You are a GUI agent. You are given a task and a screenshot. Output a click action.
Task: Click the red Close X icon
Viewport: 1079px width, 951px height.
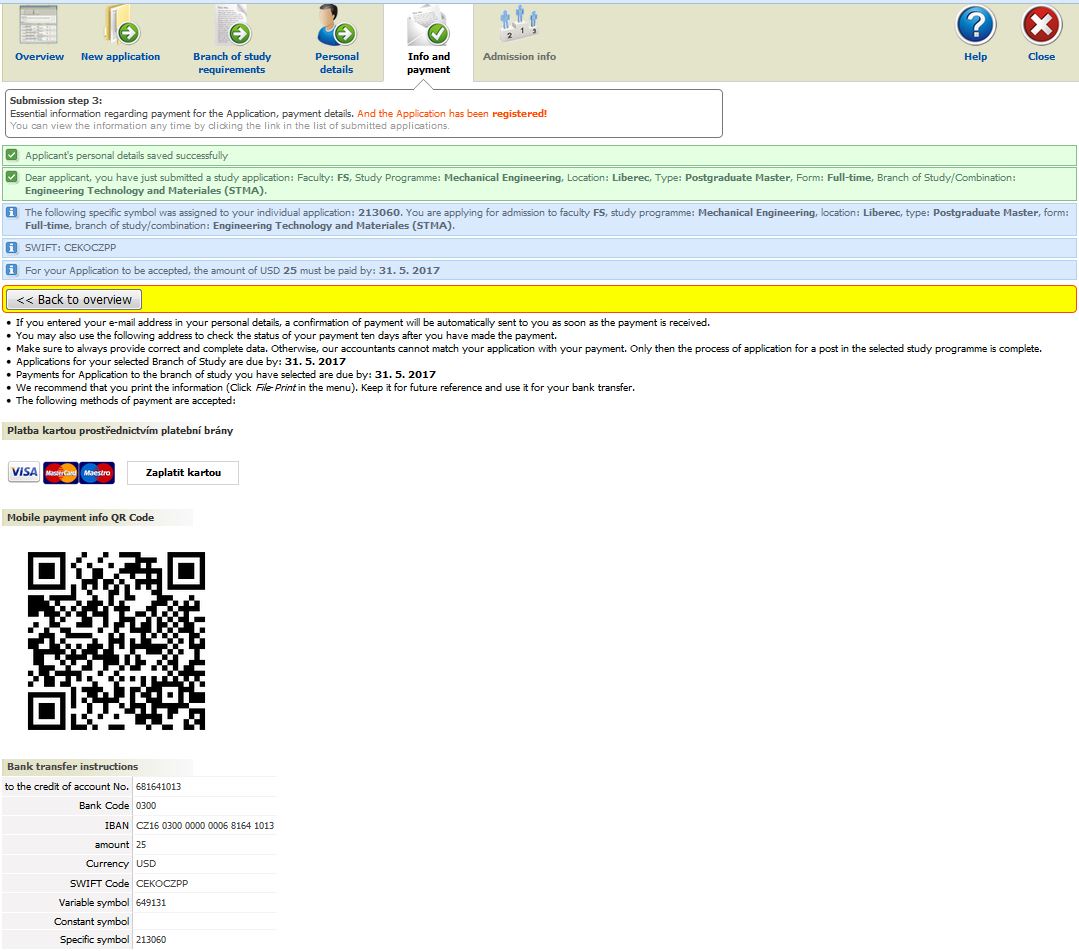[1041, 25]
